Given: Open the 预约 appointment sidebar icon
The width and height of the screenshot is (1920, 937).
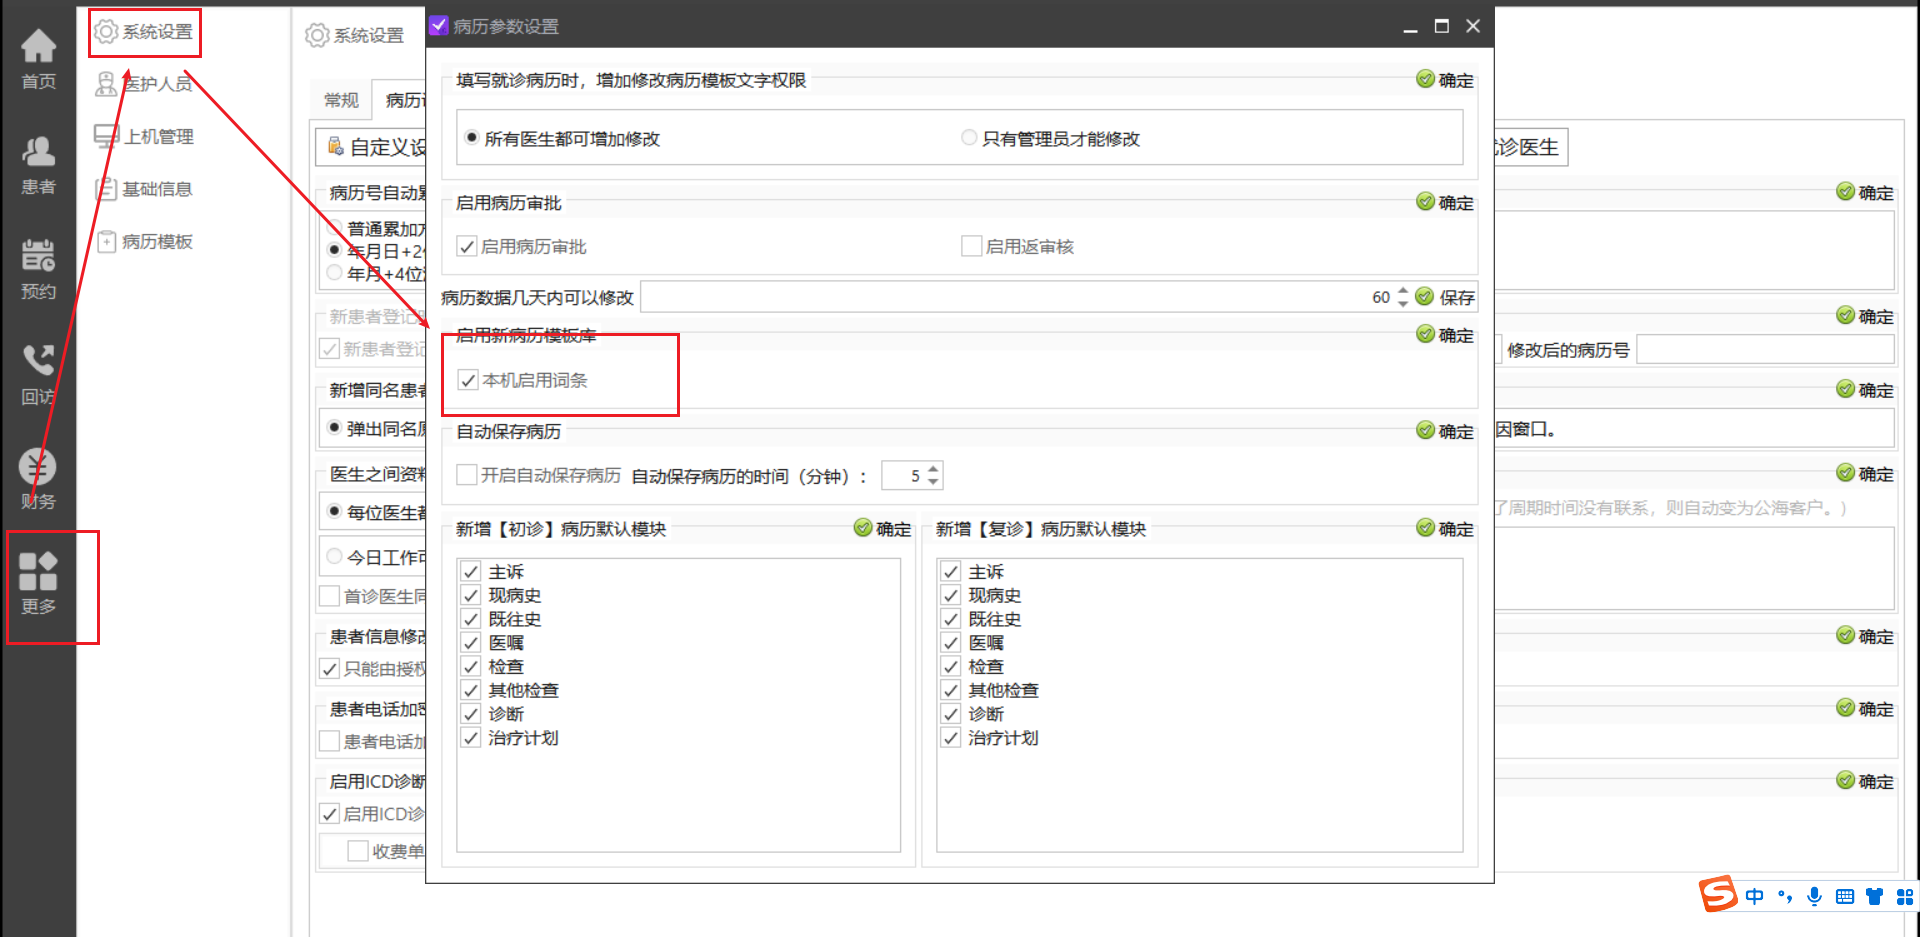Looking at the screenshot, I should tap(38, 270).
